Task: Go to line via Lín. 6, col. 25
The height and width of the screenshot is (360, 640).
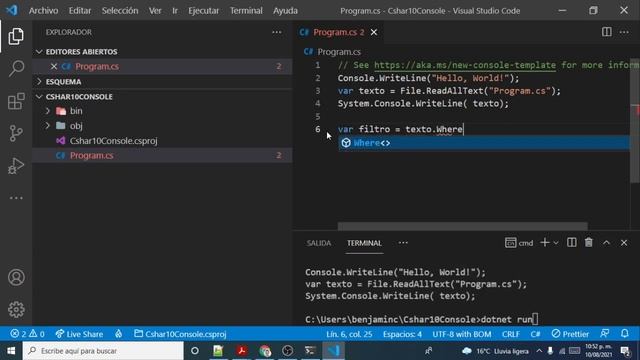Action: coord(349,334)
